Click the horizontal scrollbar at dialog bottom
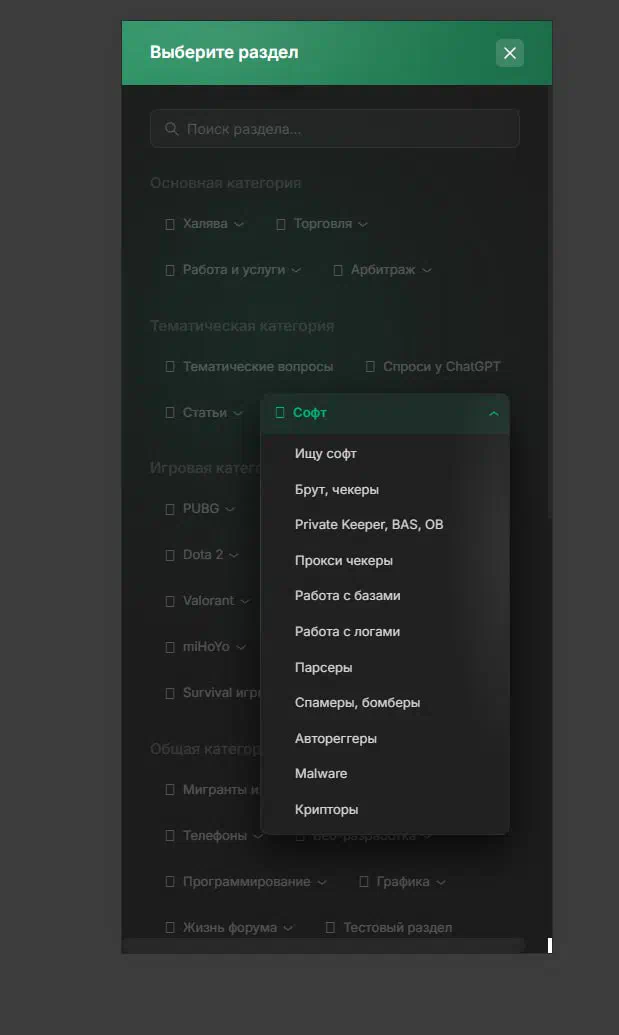This screenshot has height=1035, width=619. click(x=323, y=945)
